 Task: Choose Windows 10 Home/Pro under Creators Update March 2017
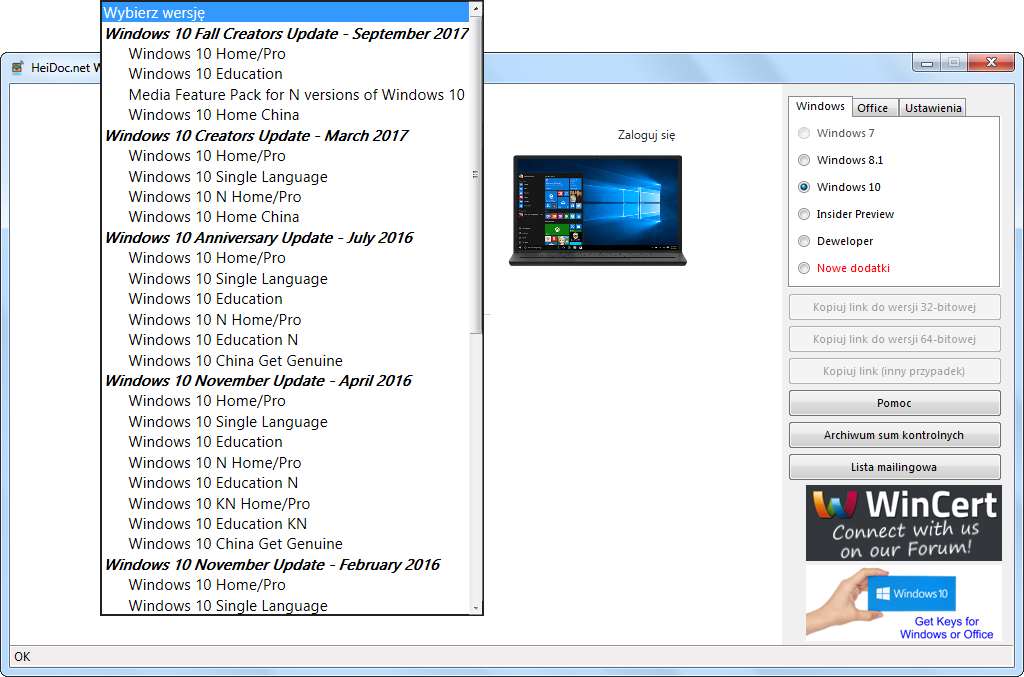coord(285,156)
